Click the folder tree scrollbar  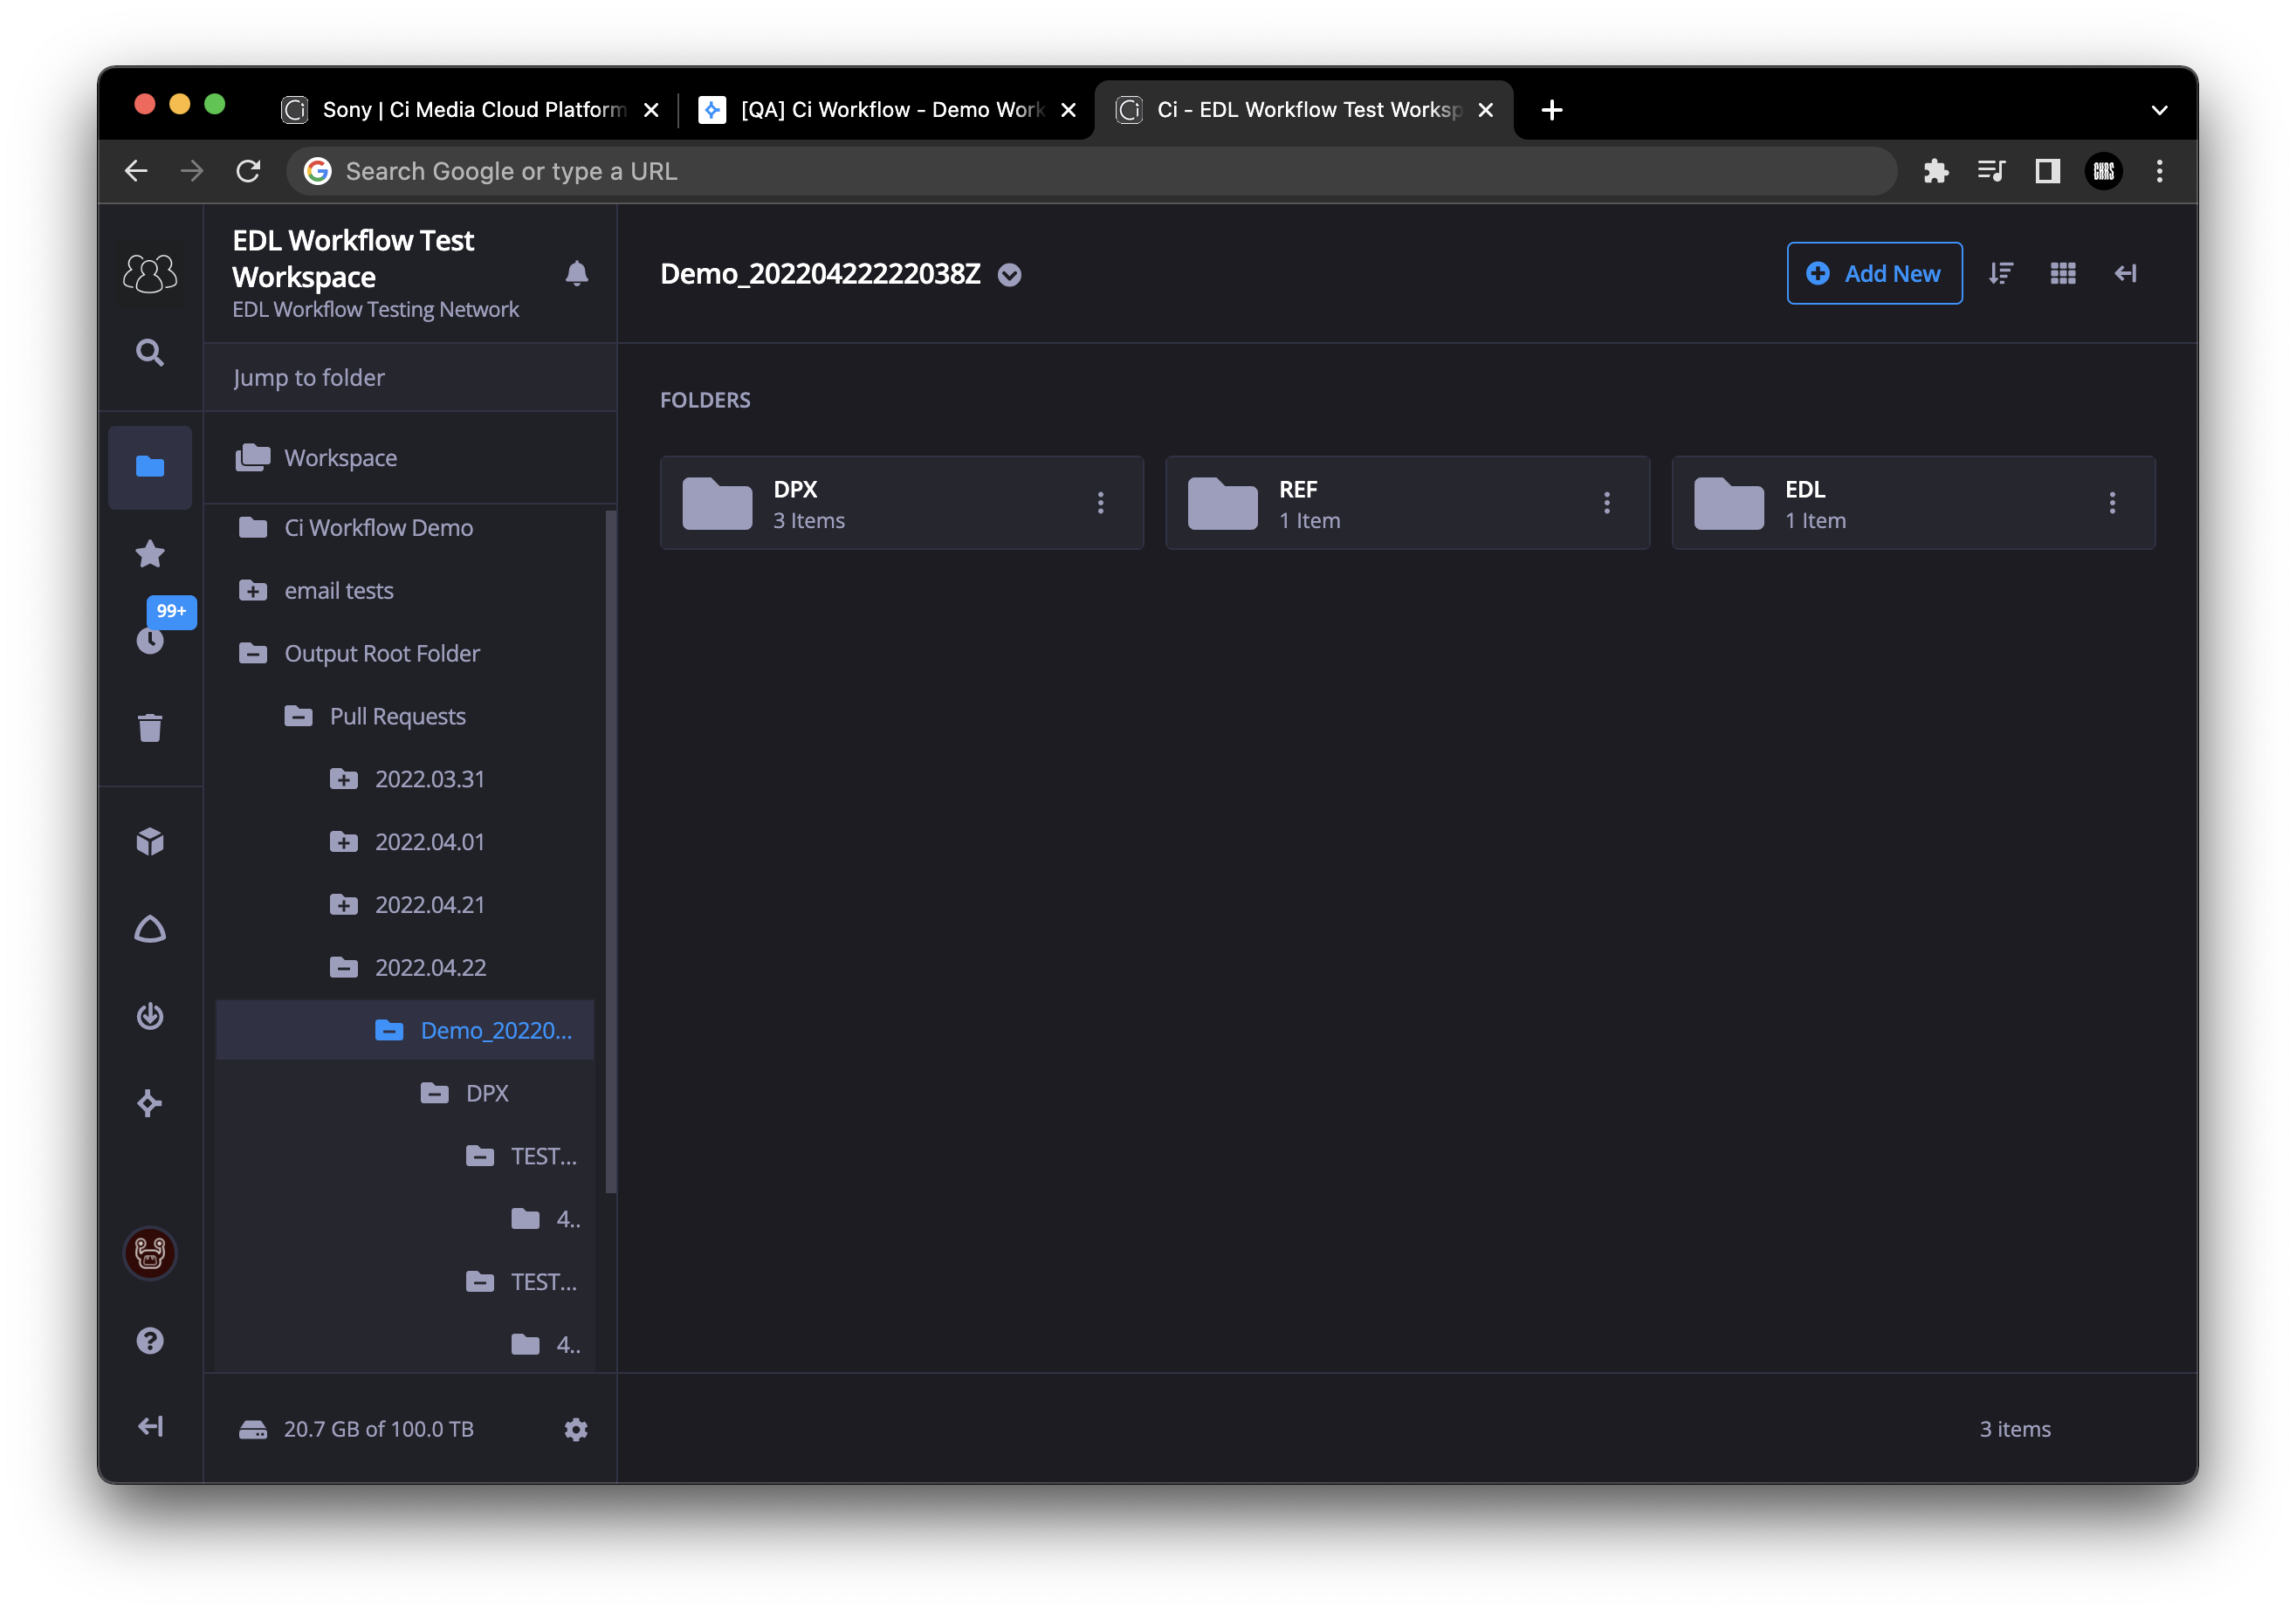point(610,852)
